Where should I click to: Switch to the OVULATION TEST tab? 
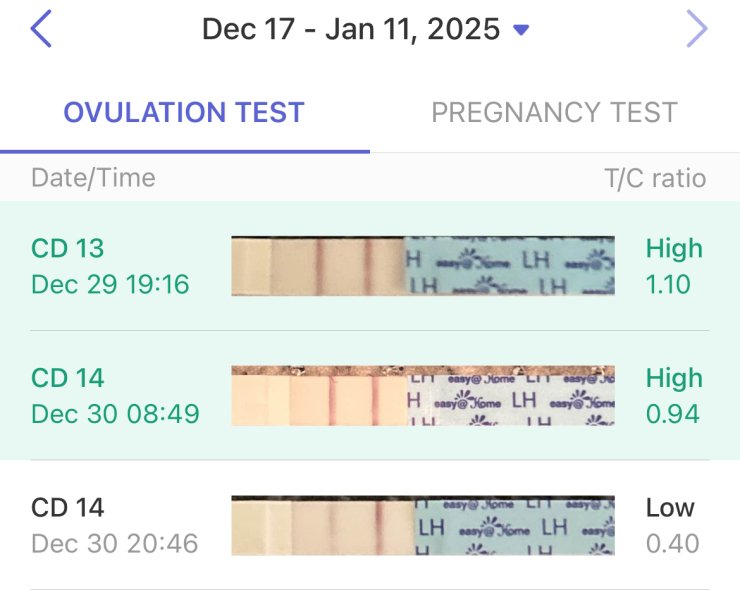(184, 112)
